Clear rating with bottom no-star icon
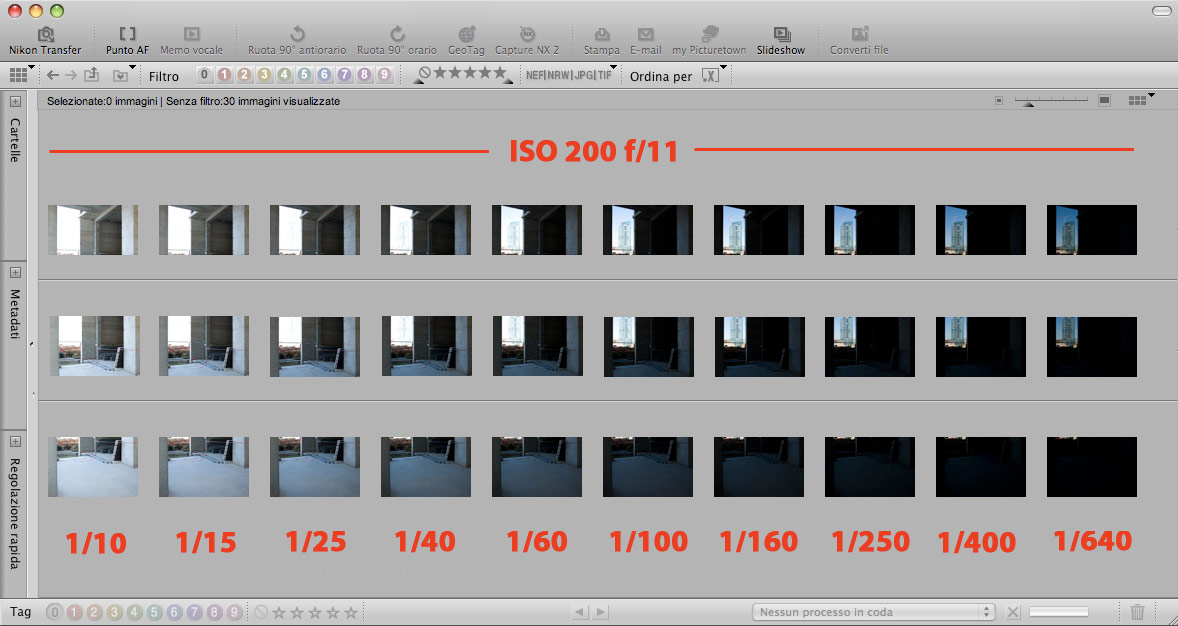The height and width of the screenshot is (626, 1178). [261, 612]
